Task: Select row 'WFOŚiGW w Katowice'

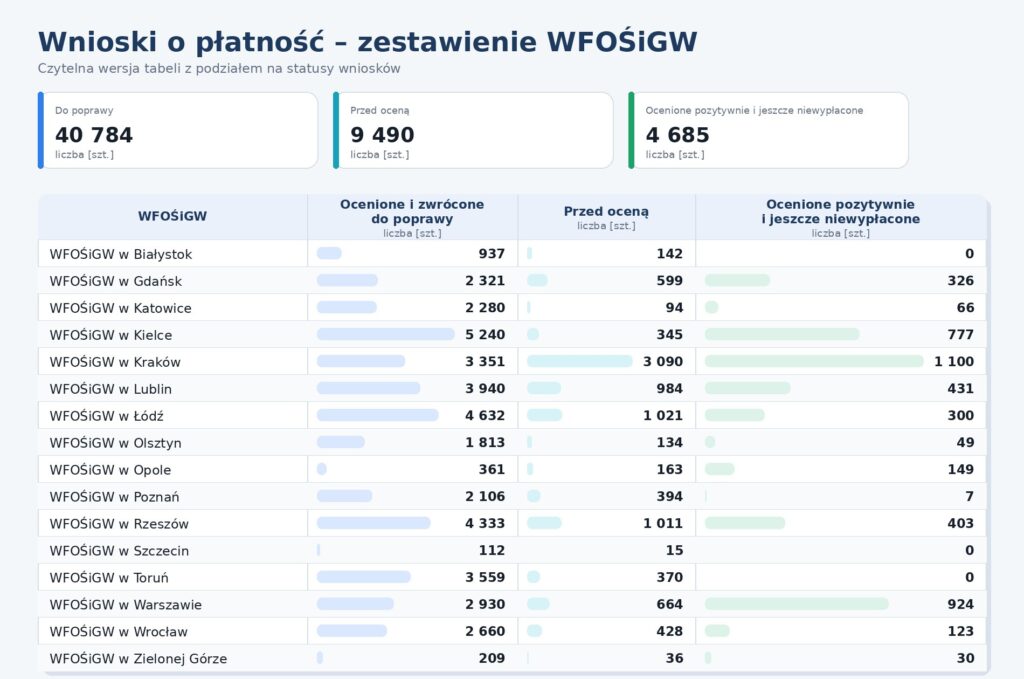Action: (512, 308)
